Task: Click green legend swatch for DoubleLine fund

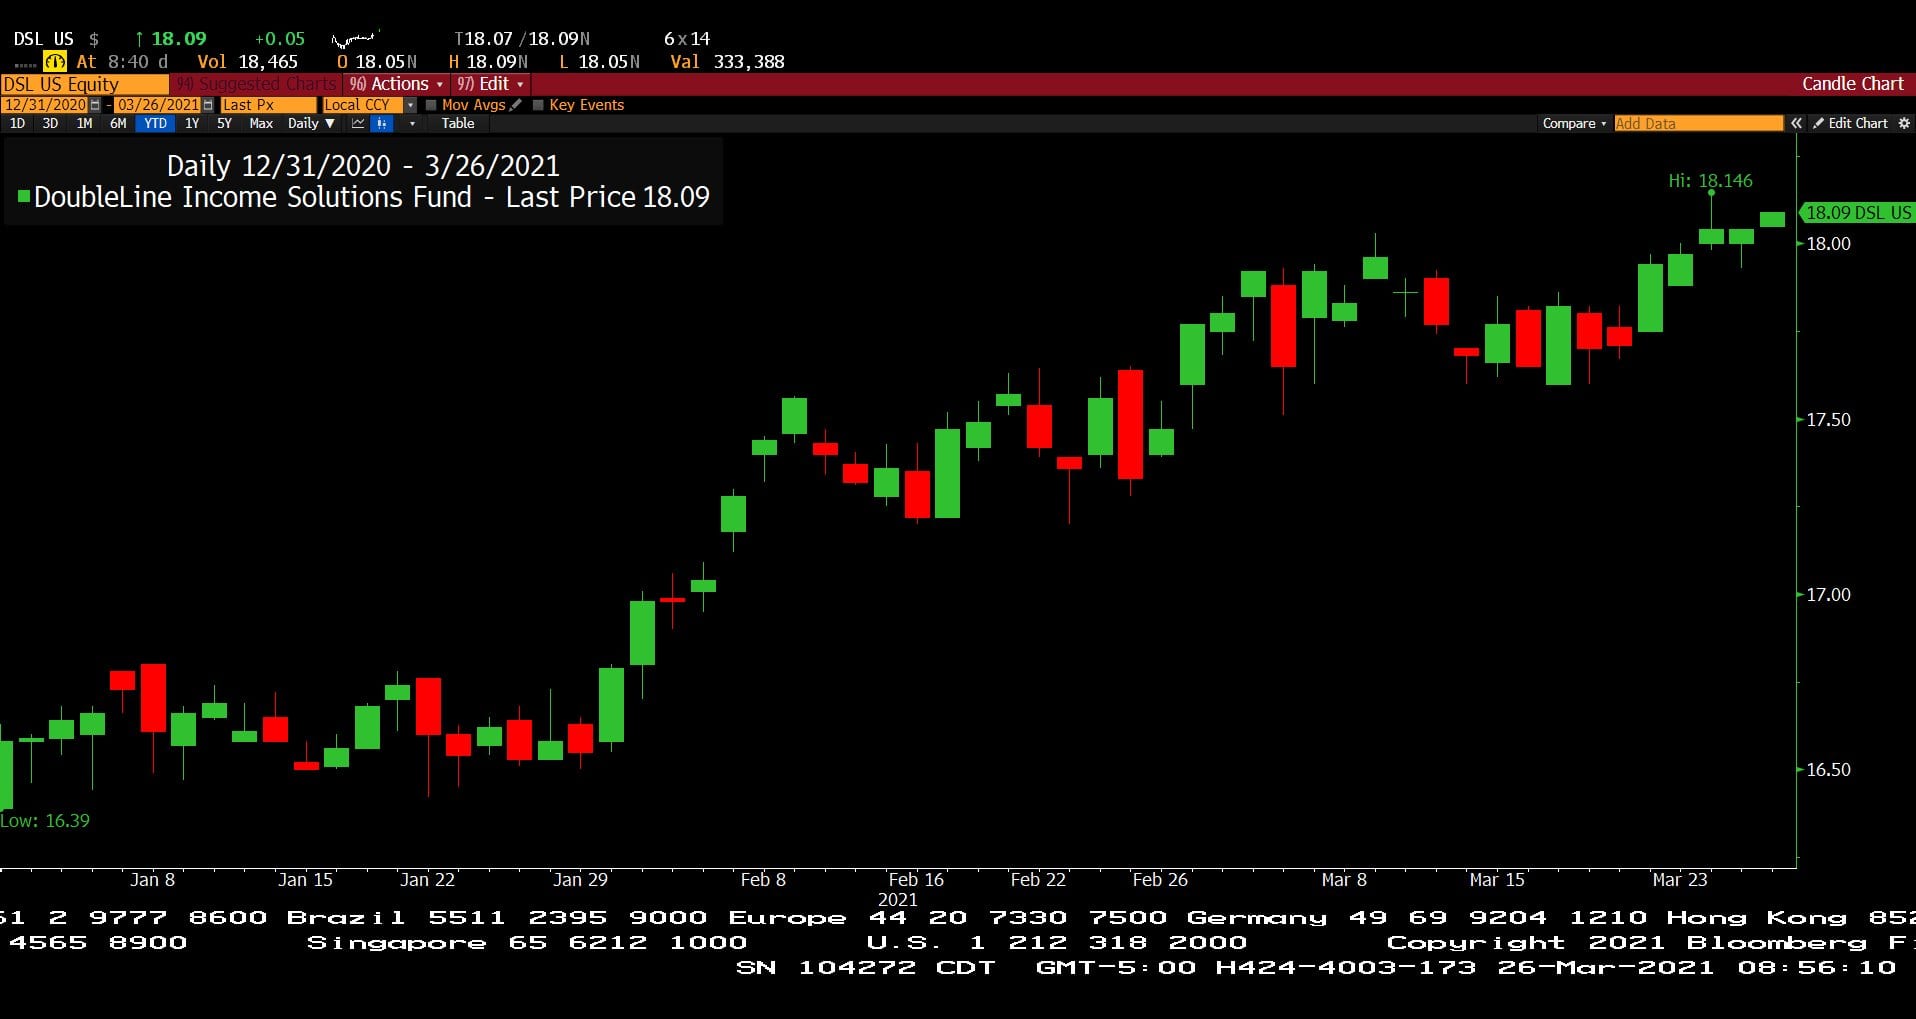Action: point(24,197)
